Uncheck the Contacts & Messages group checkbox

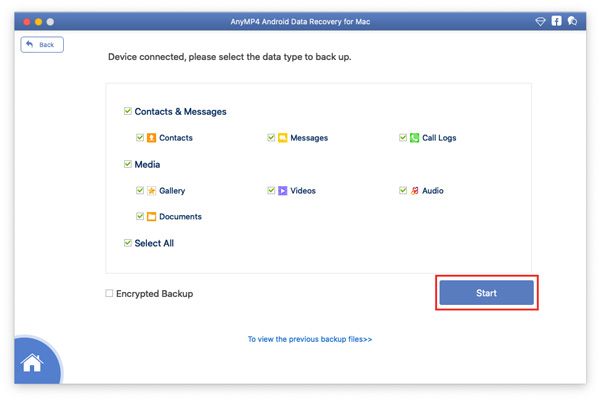click(128, 111)
